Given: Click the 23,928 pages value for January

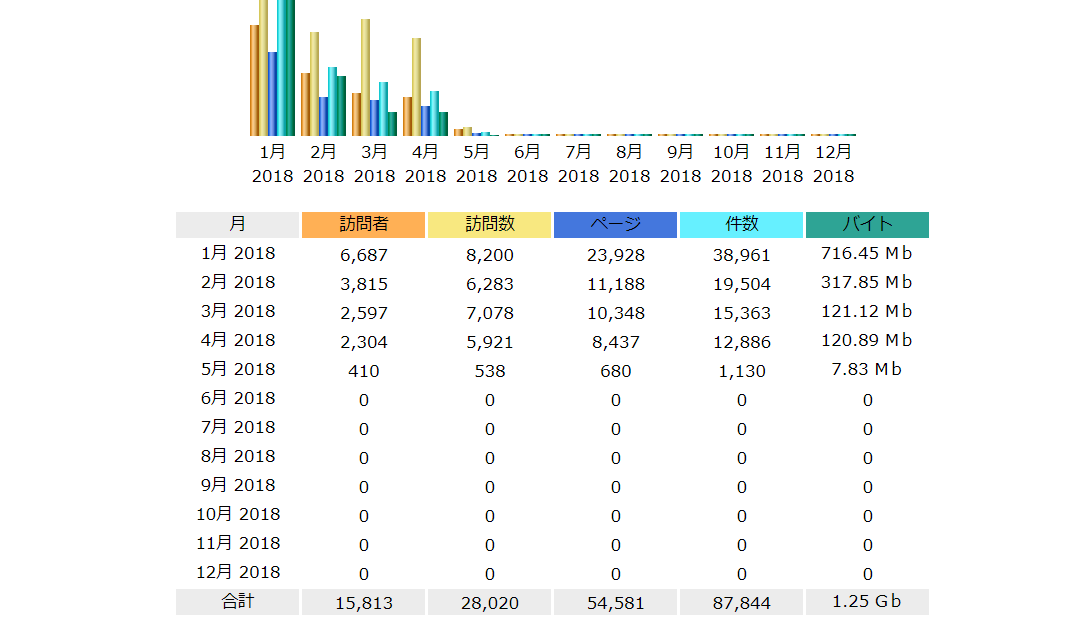Looking at the screenshot, I should 615,256.
